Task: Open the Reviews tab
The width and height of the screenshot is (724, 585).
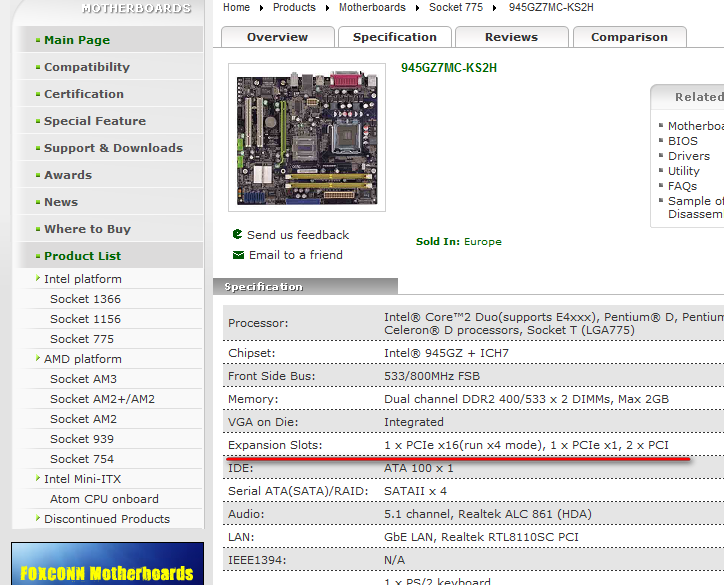Action: [512, 37]
